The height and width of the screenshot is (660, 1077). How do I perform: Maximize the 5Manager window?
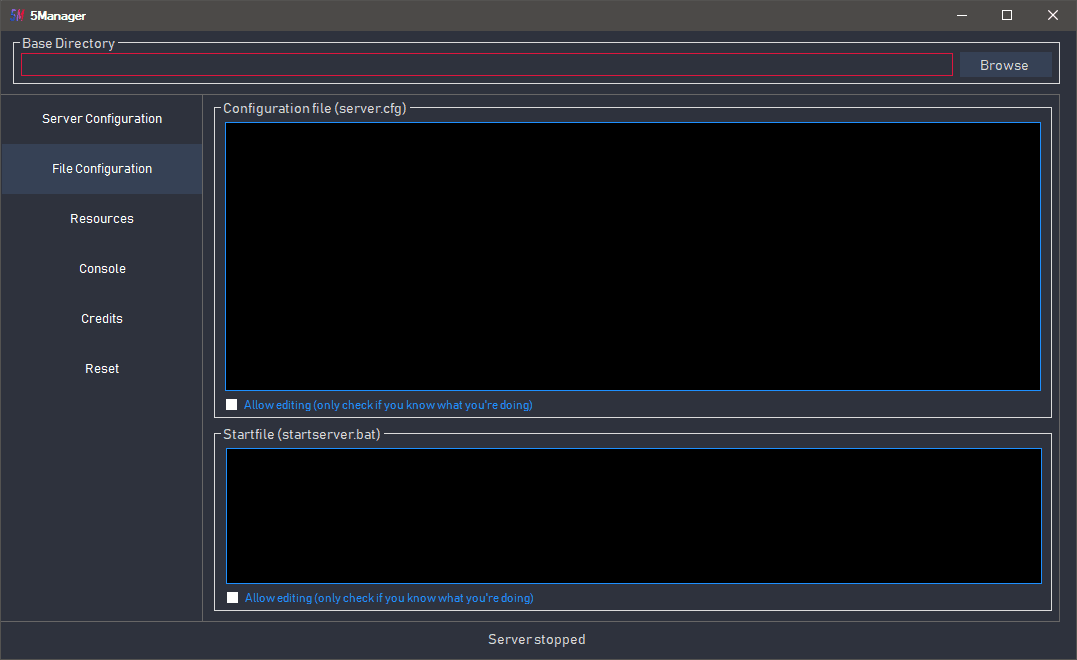point(1007,15)
